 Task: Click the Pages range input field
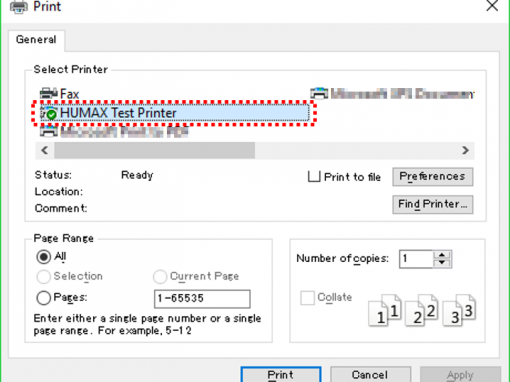click(x=202, y=299)
